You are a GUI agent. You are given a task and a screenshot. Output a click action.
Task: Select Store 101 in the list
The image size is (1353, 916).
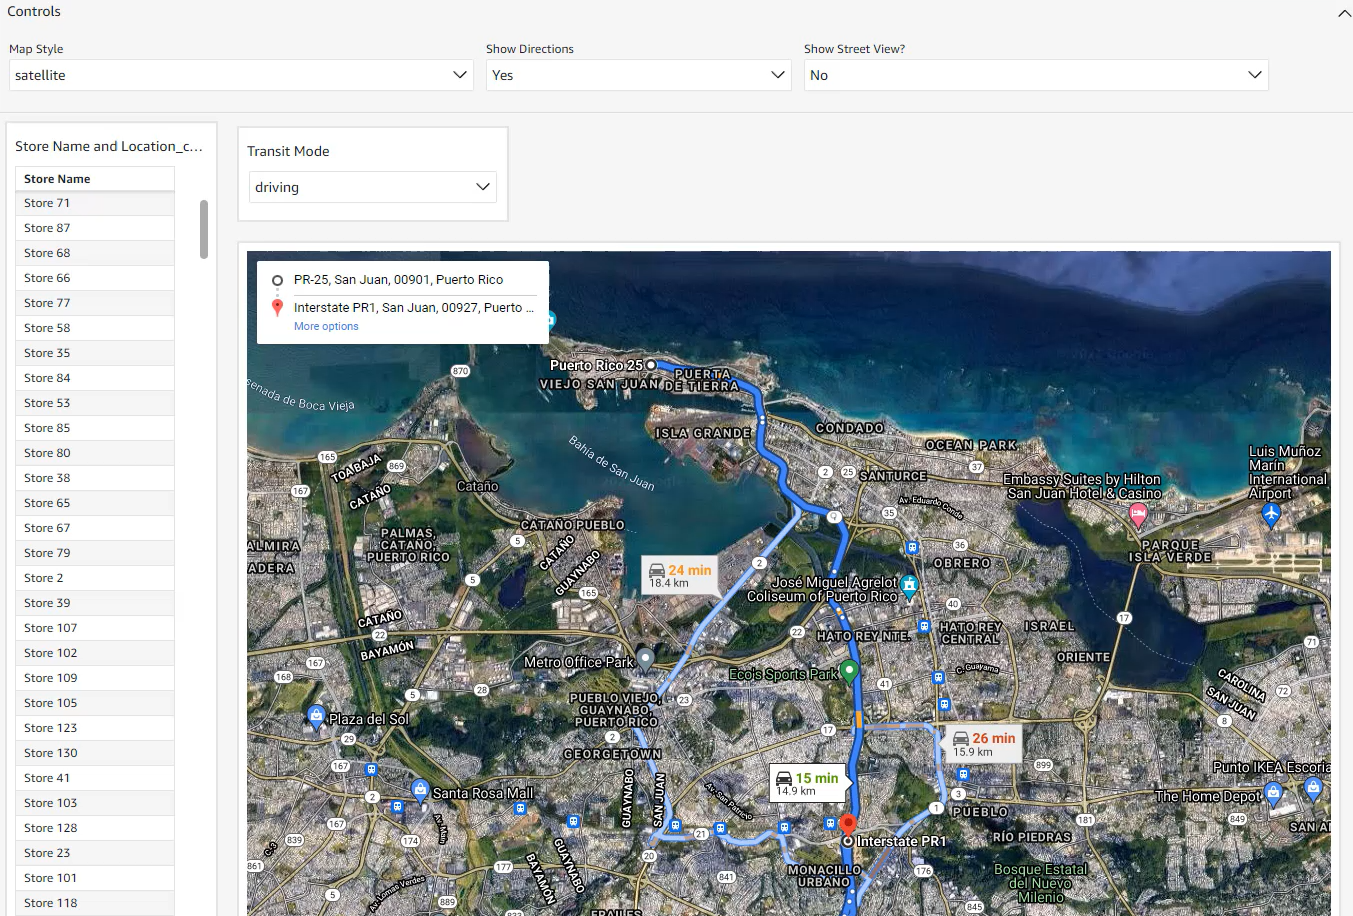point(95,878)
